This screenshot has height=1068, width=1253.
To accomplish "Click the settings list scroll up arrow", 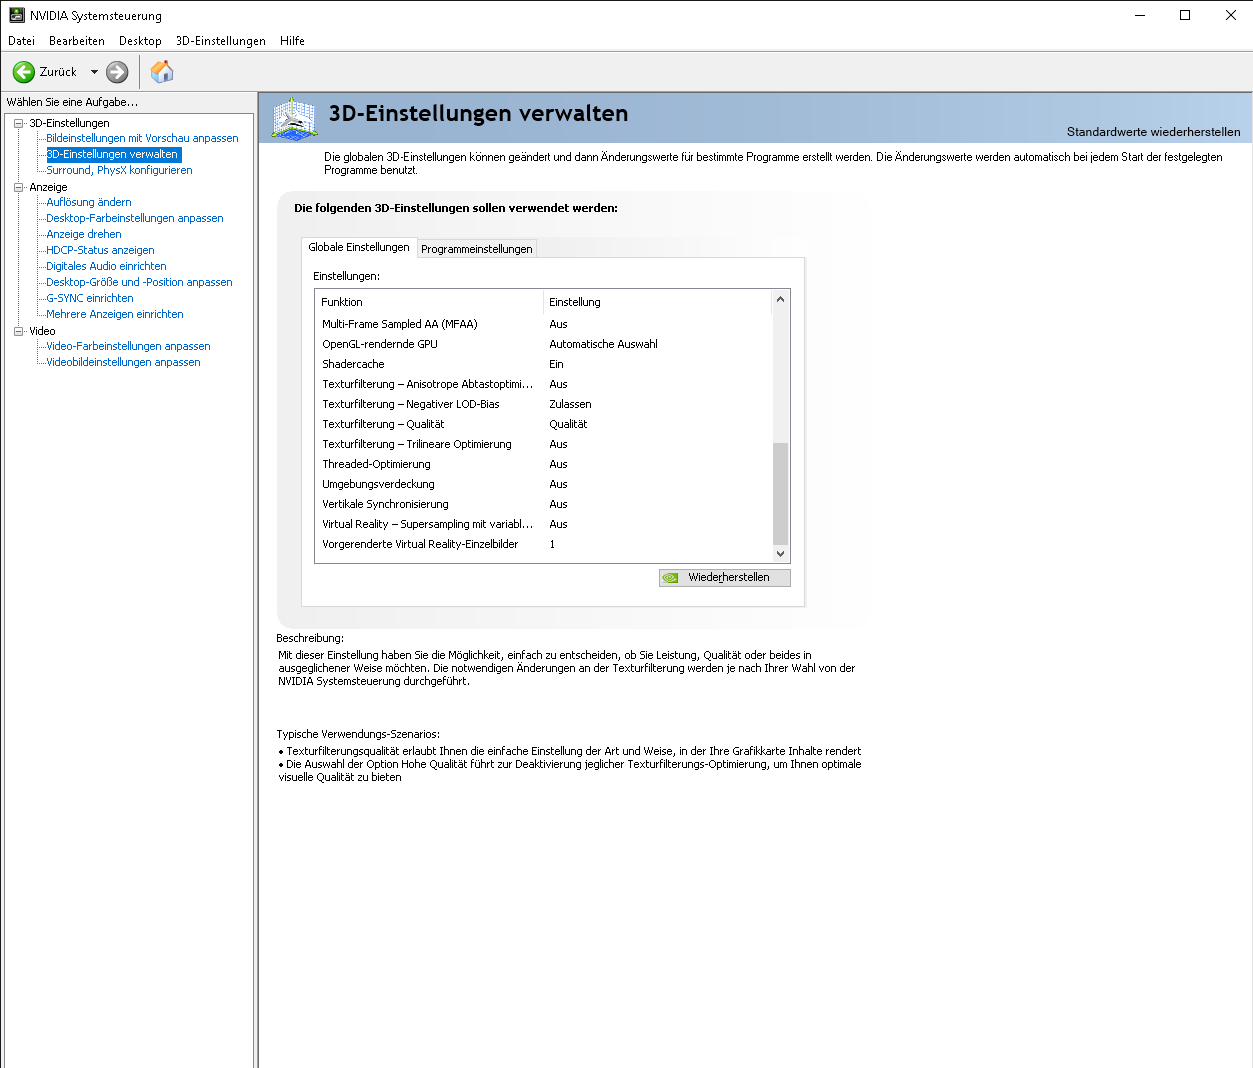I will [x=780, y=300].
